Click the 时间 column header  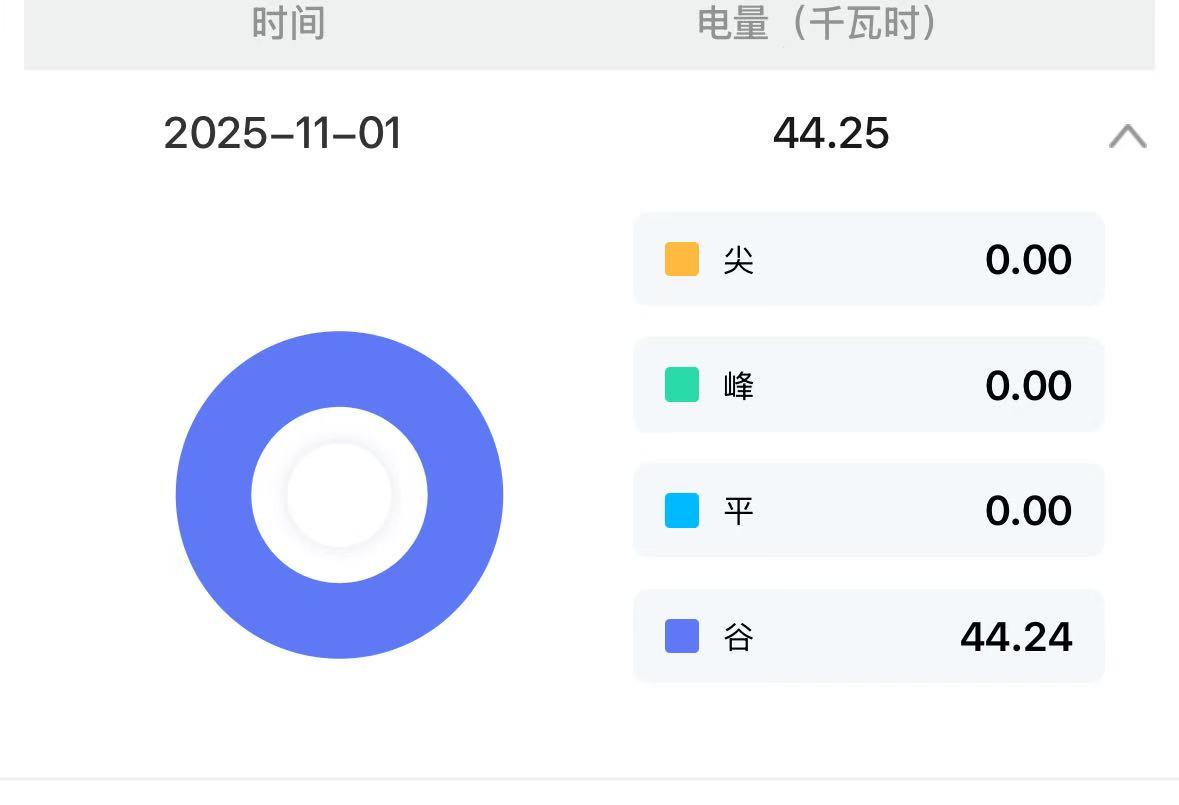pos(288,23)
